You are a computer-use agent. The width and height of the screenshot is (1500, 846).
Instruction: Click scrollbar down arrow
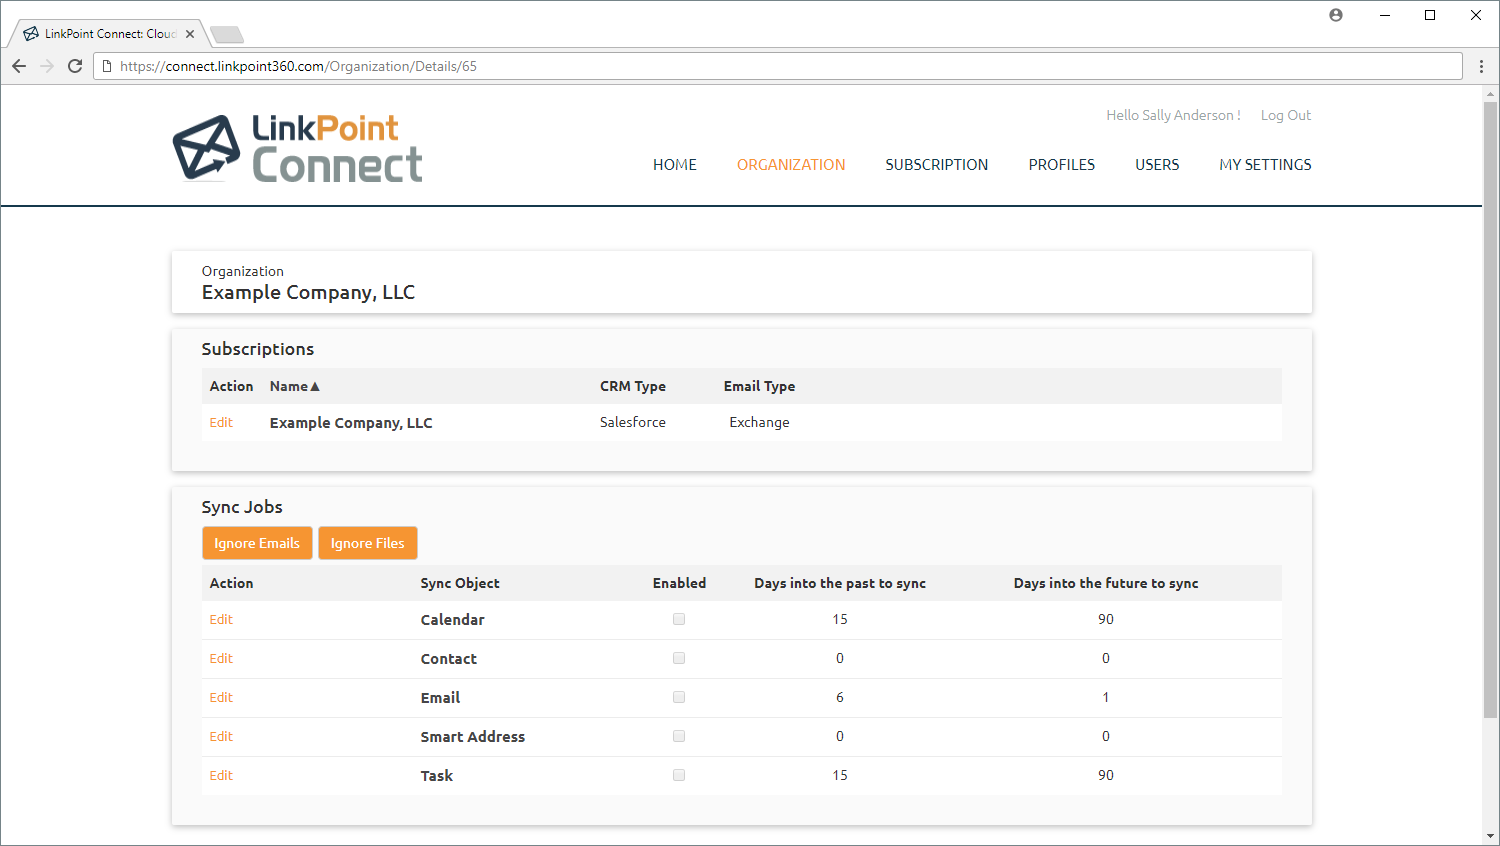click(1491, 836)
